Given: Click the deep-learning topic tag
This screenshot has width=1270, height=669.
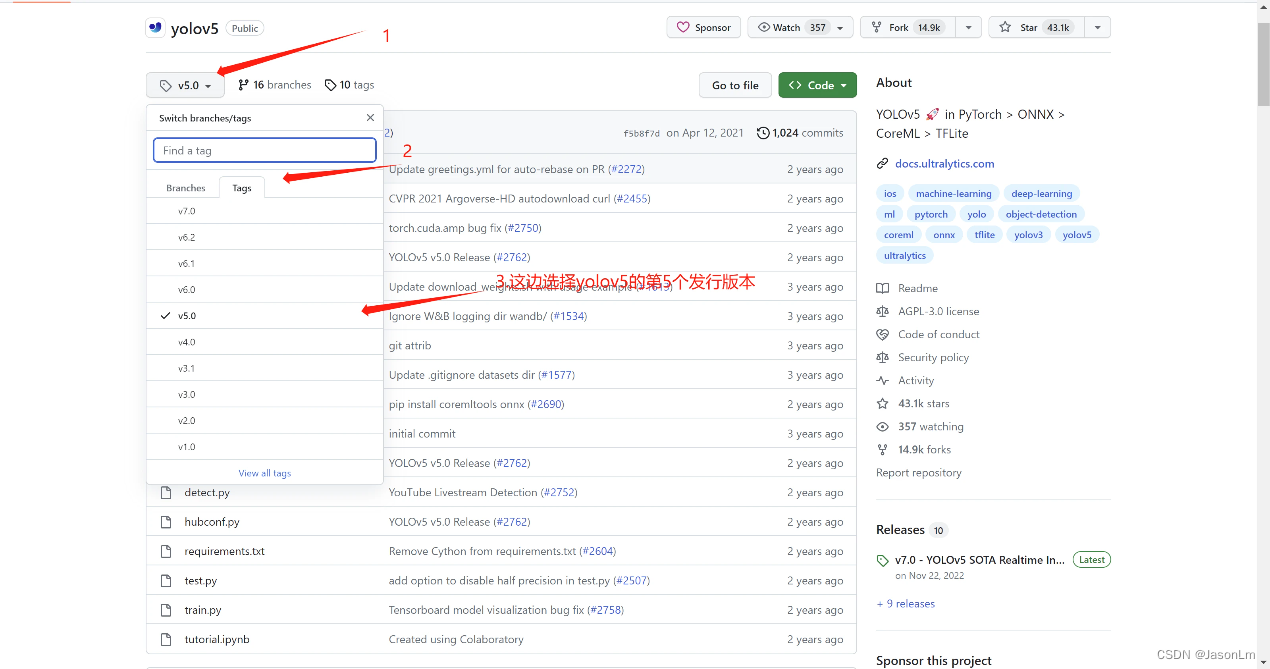Looking at the screenshot, I should coord(1041,194).
